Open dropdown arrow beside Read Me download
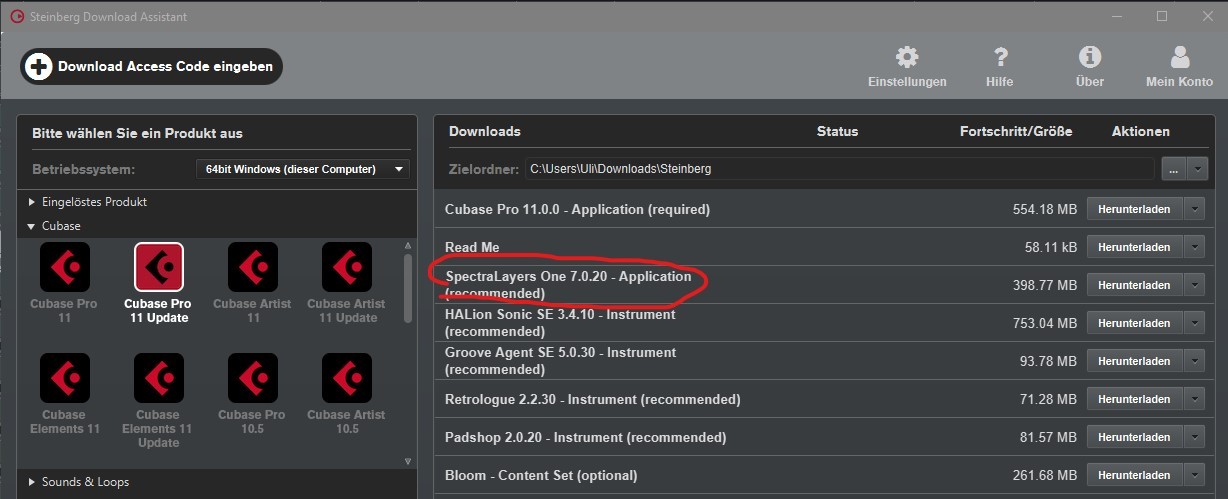Viewport: 1228px width, 499px height. [x=1194, y=247]
